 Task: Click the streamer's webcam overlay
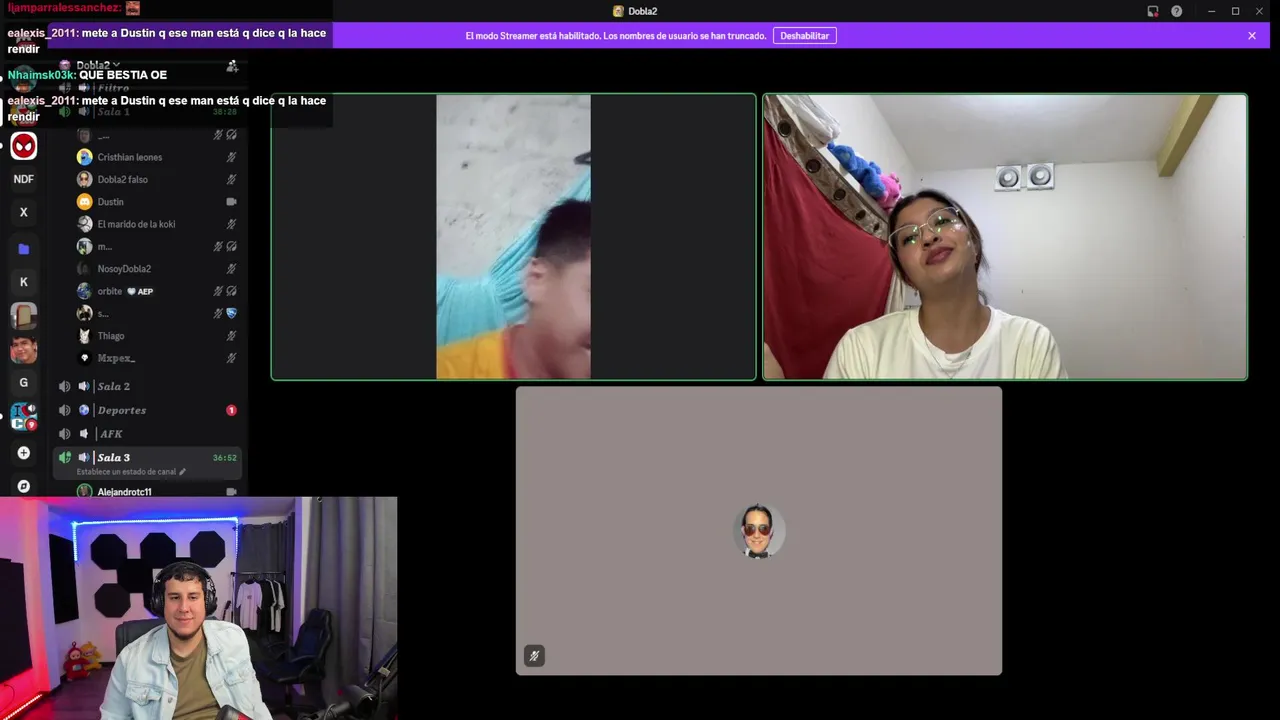(198, 608)
